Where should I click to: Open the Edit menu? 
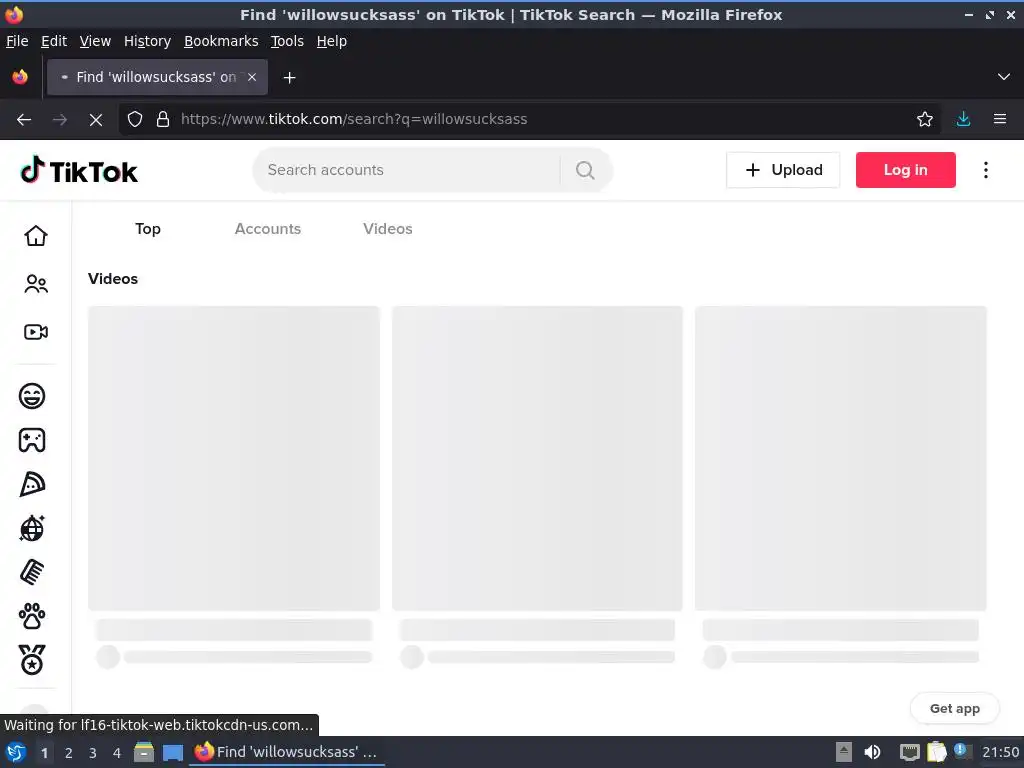[54, 41]
